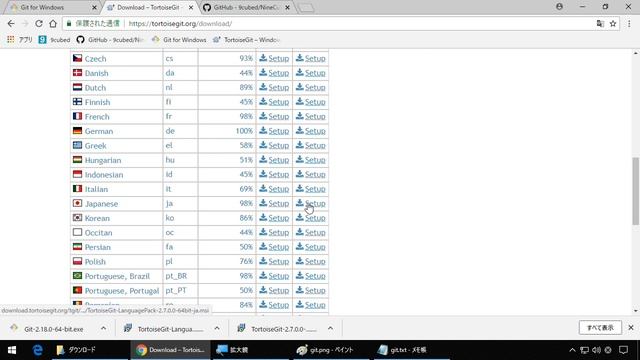Expand options for TortoiseGit-Langua download

(217, 328)
